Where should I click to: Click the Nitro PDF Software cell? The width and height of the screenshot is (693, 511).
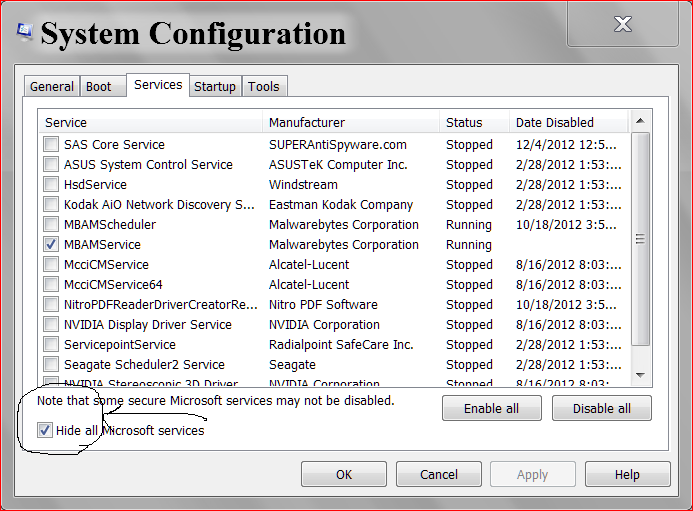pyautogui.click(x=323, y=305)
